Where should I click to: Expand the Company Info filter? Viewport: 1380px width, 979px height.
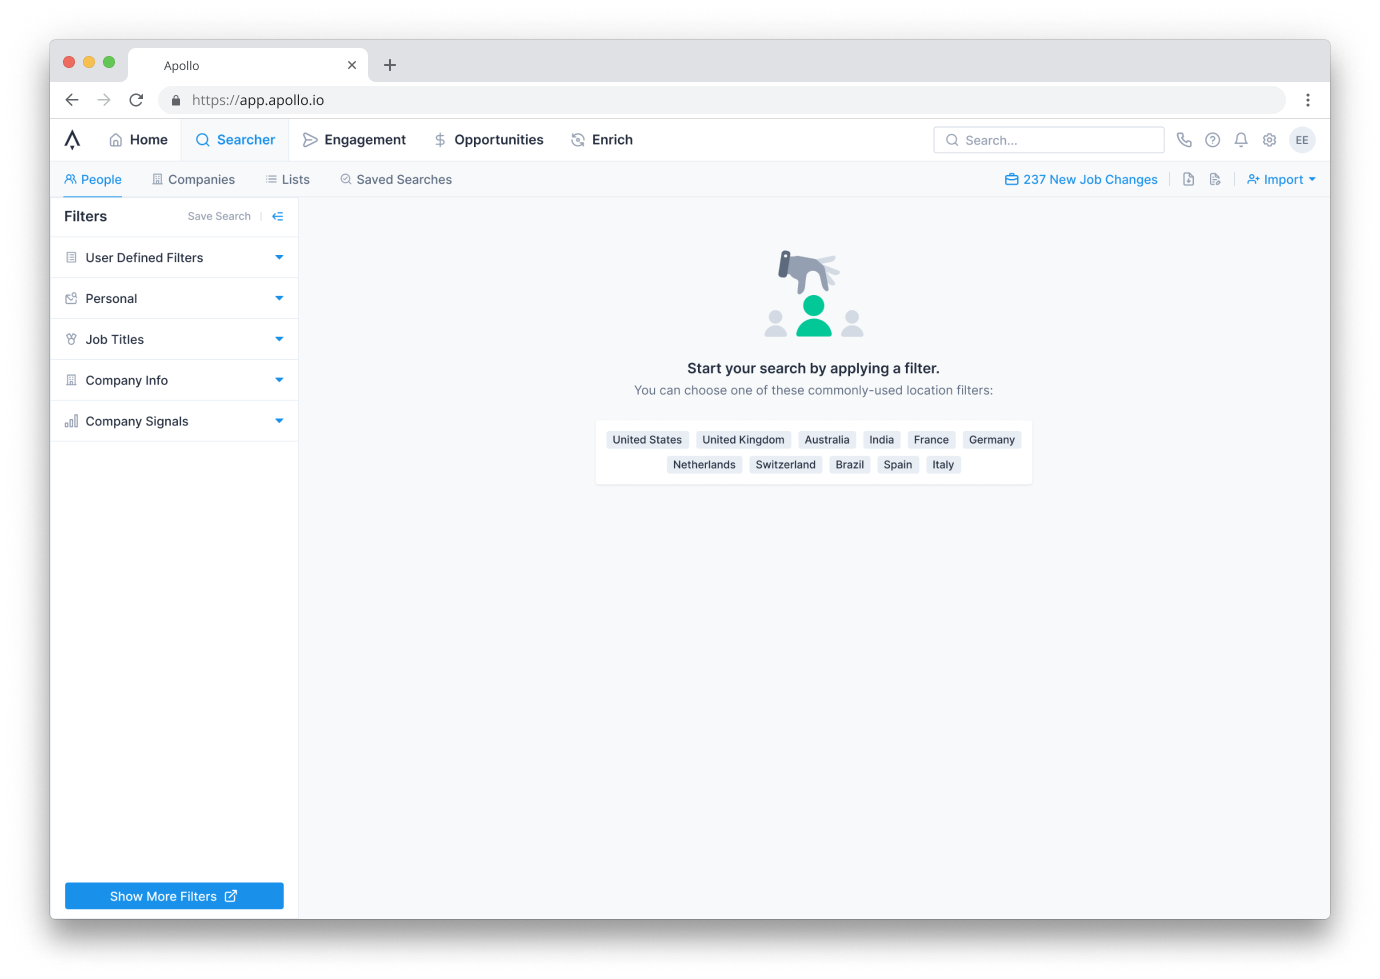[x=174, y=381]
